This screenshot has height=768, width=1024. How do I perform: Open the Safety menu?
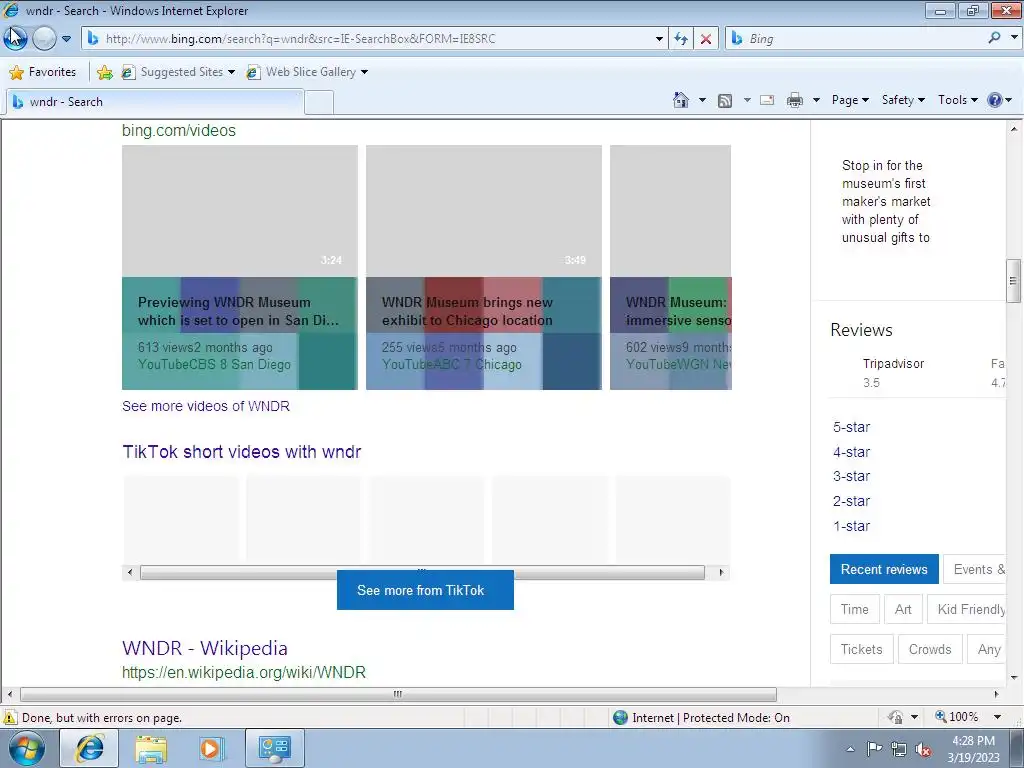903,100
